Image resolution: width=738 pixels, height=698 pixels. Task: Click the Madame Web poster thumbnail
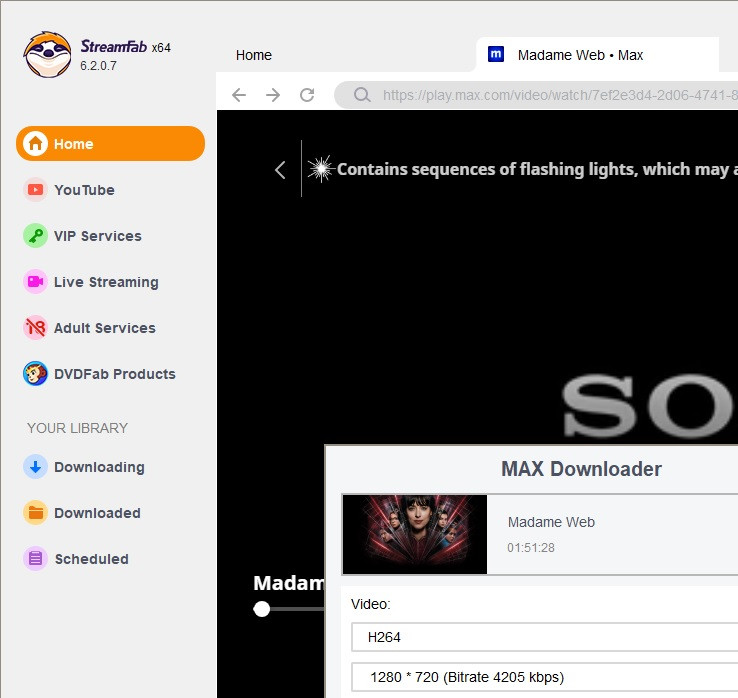pyautogui.click(x=415, y=534)
